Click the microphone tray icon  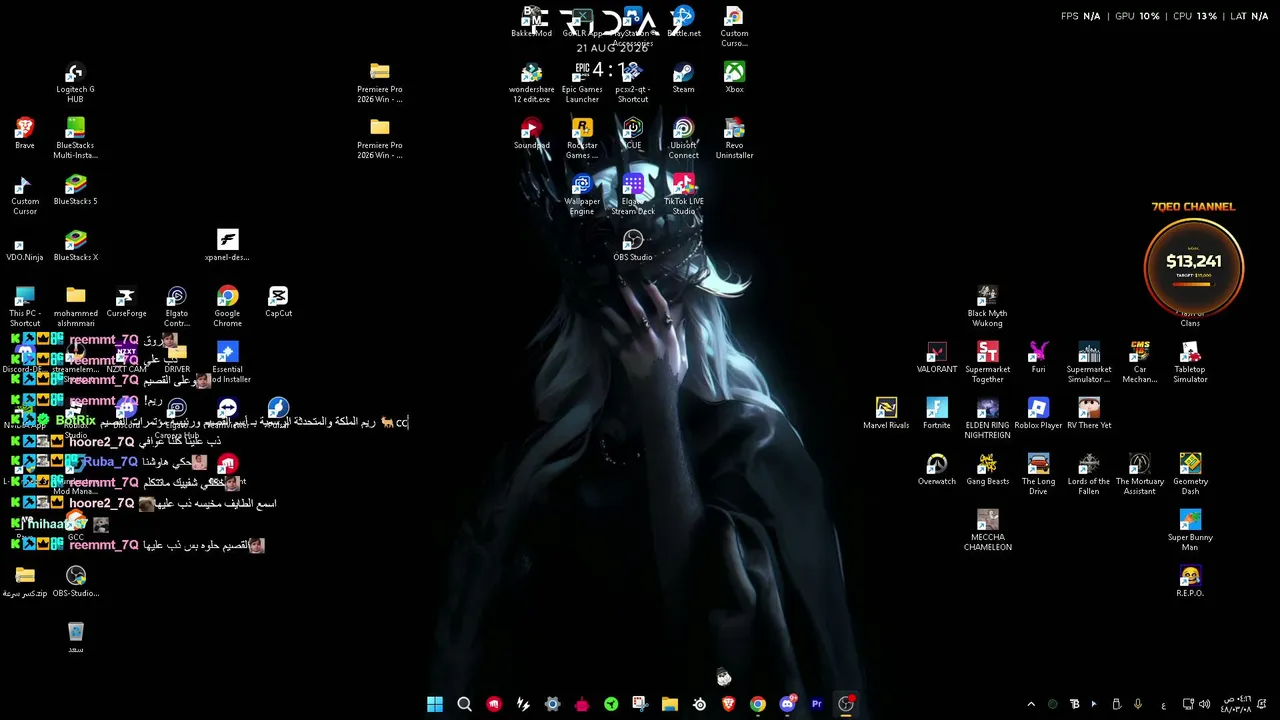point(1138,704)
